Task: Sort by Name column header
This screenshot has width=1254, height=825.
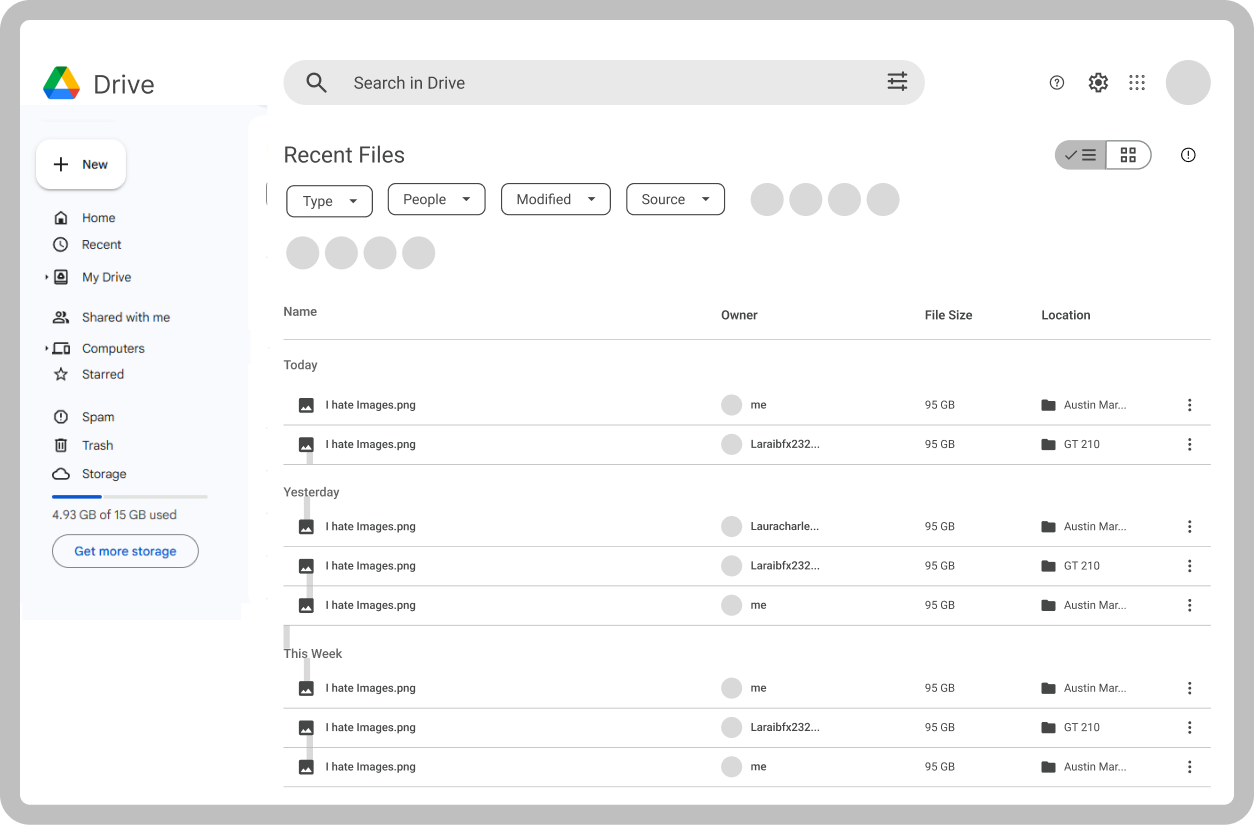Action: [300, 312]
